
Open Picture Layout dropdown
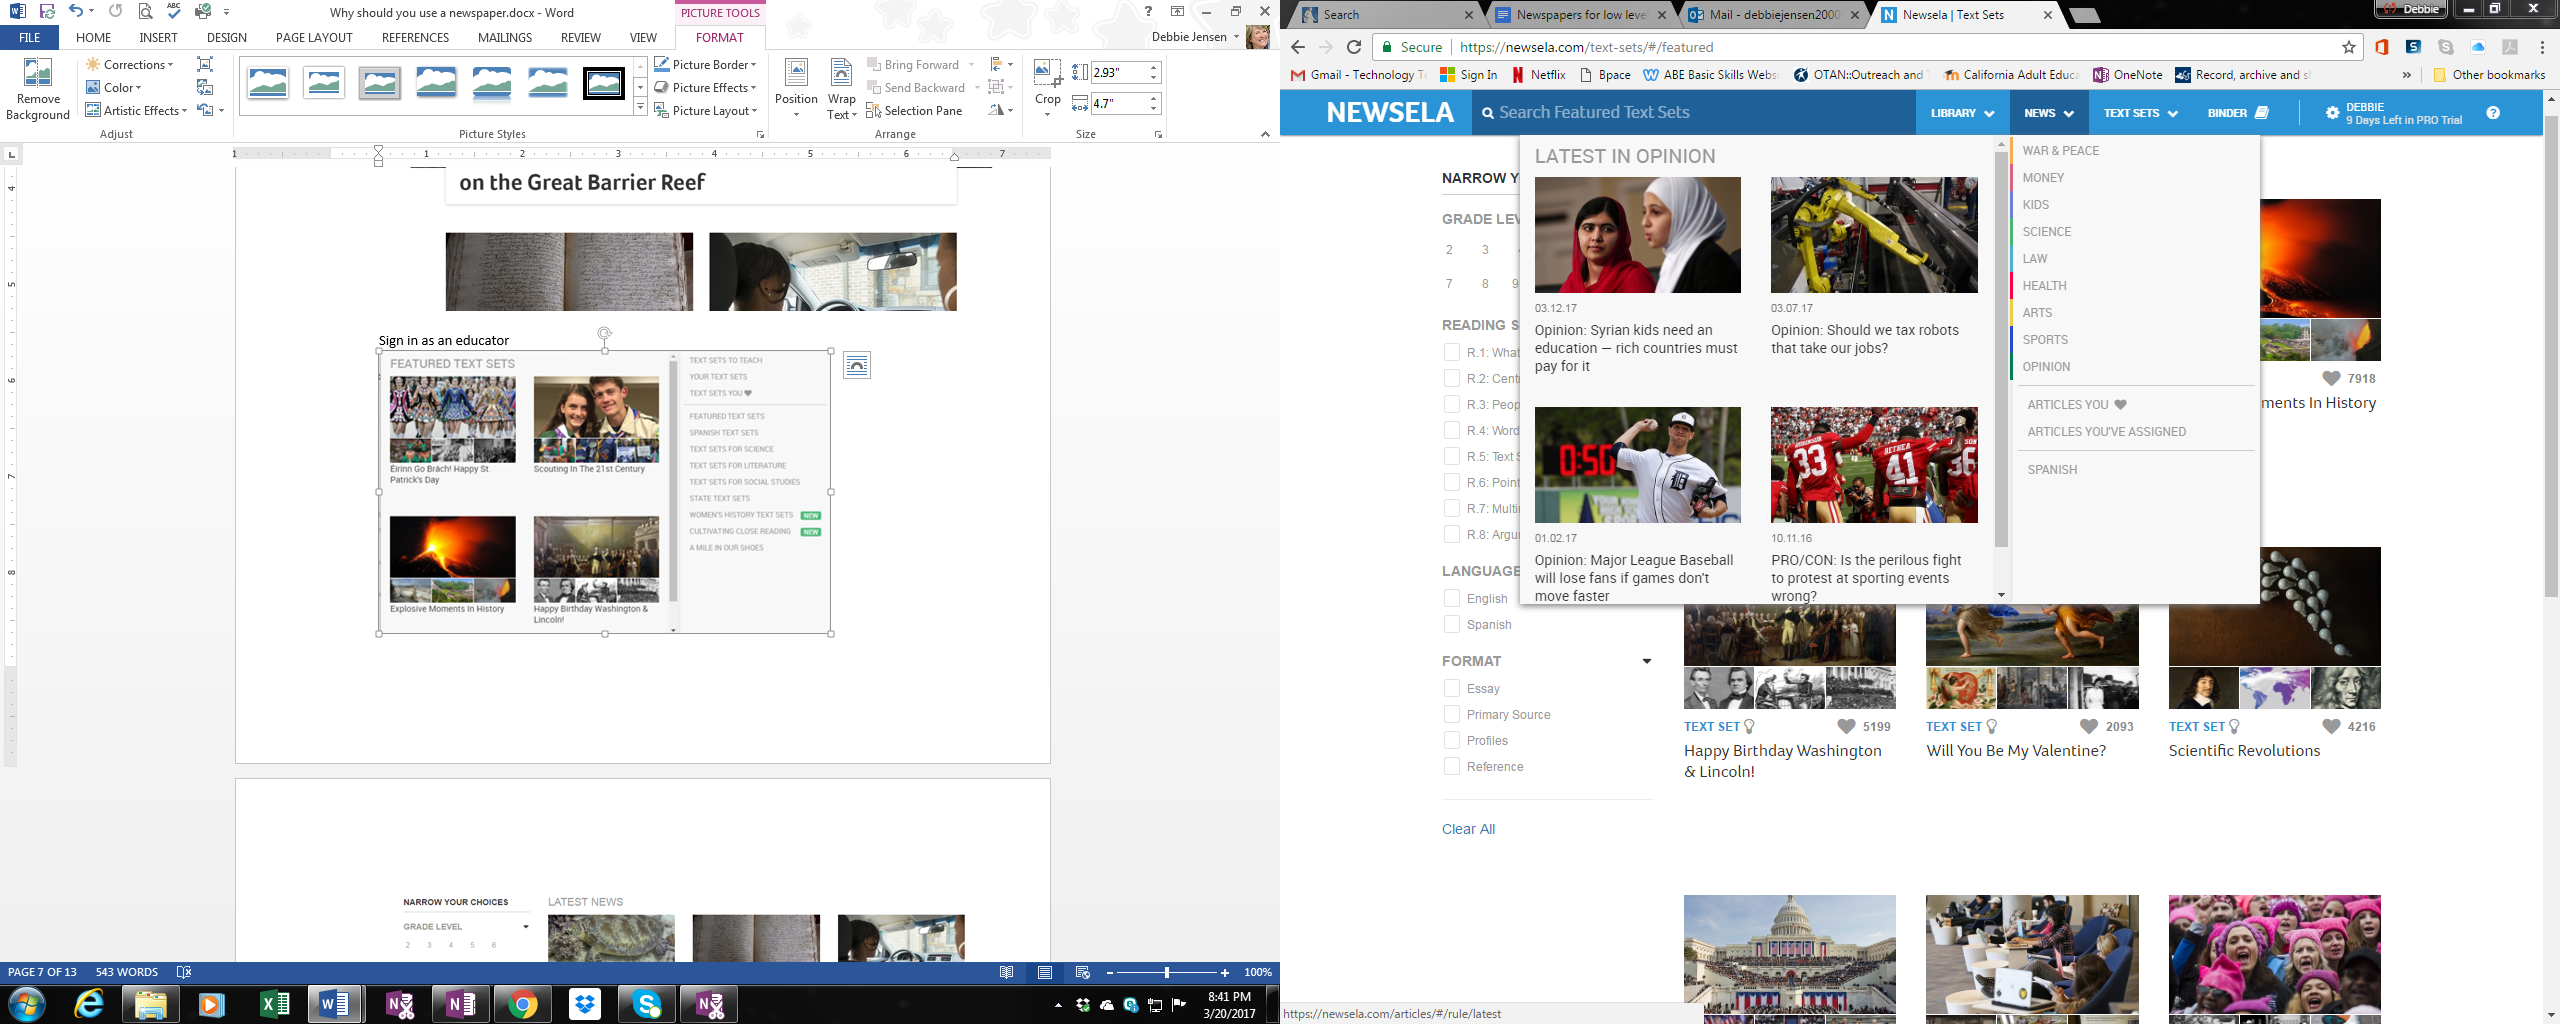pos(706,110)
